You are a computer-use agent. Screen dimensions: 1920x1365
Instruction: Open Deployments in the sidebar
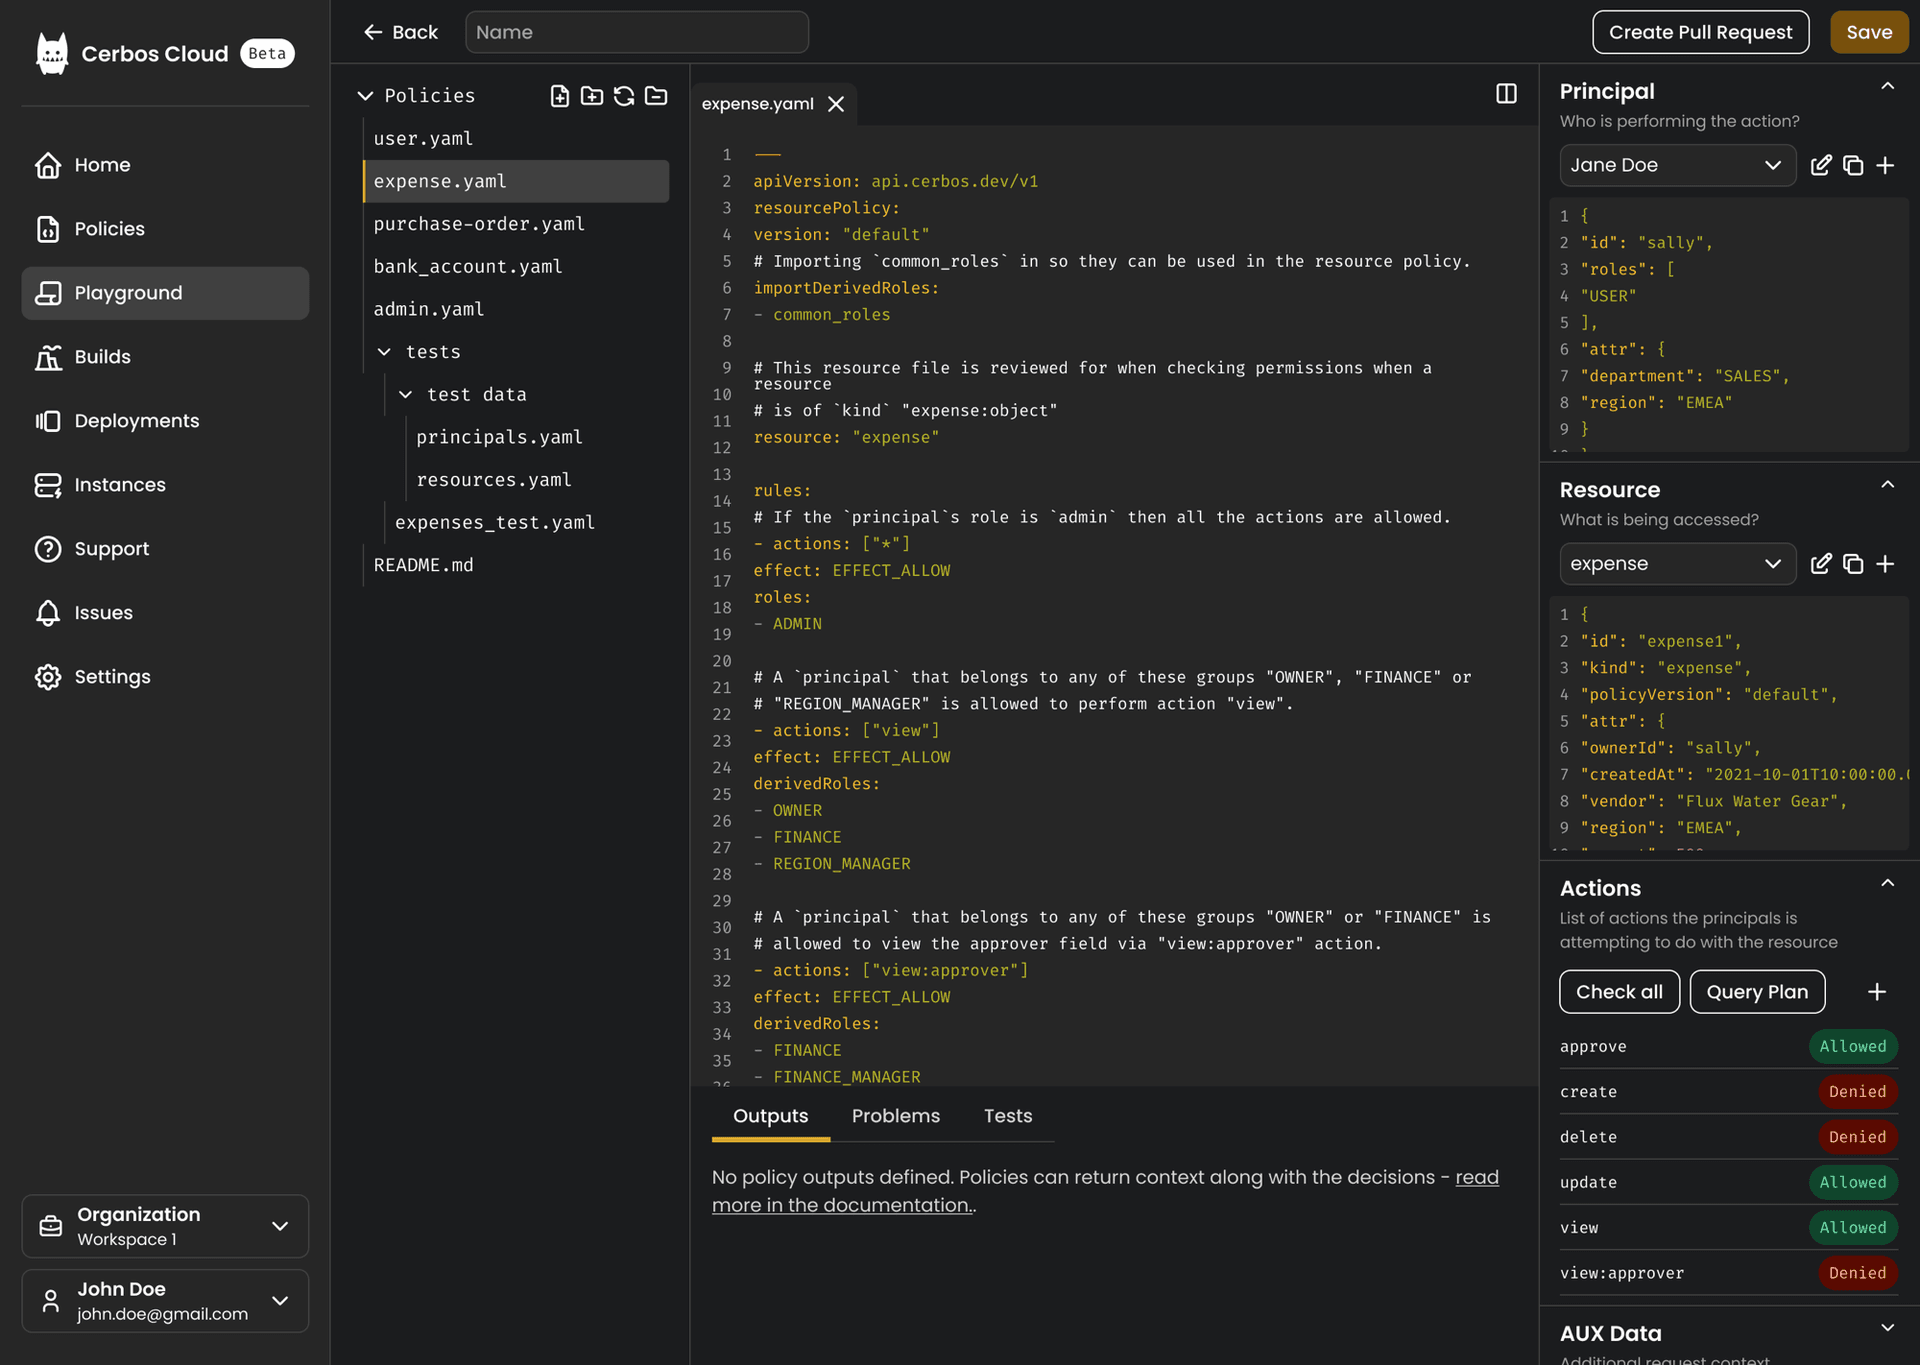(x=165, y=421)
